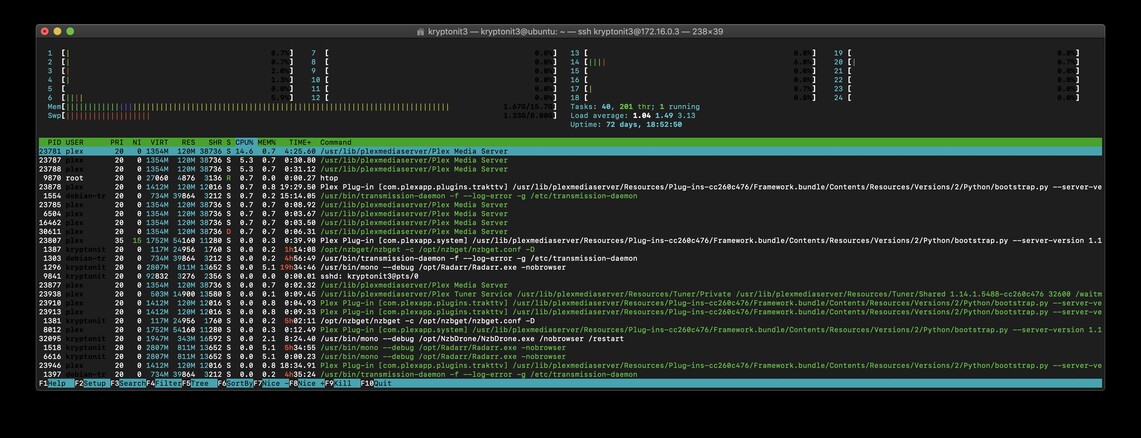
Task: Select trakttv plug-in row PID 23878
Action: click(570, 187)
